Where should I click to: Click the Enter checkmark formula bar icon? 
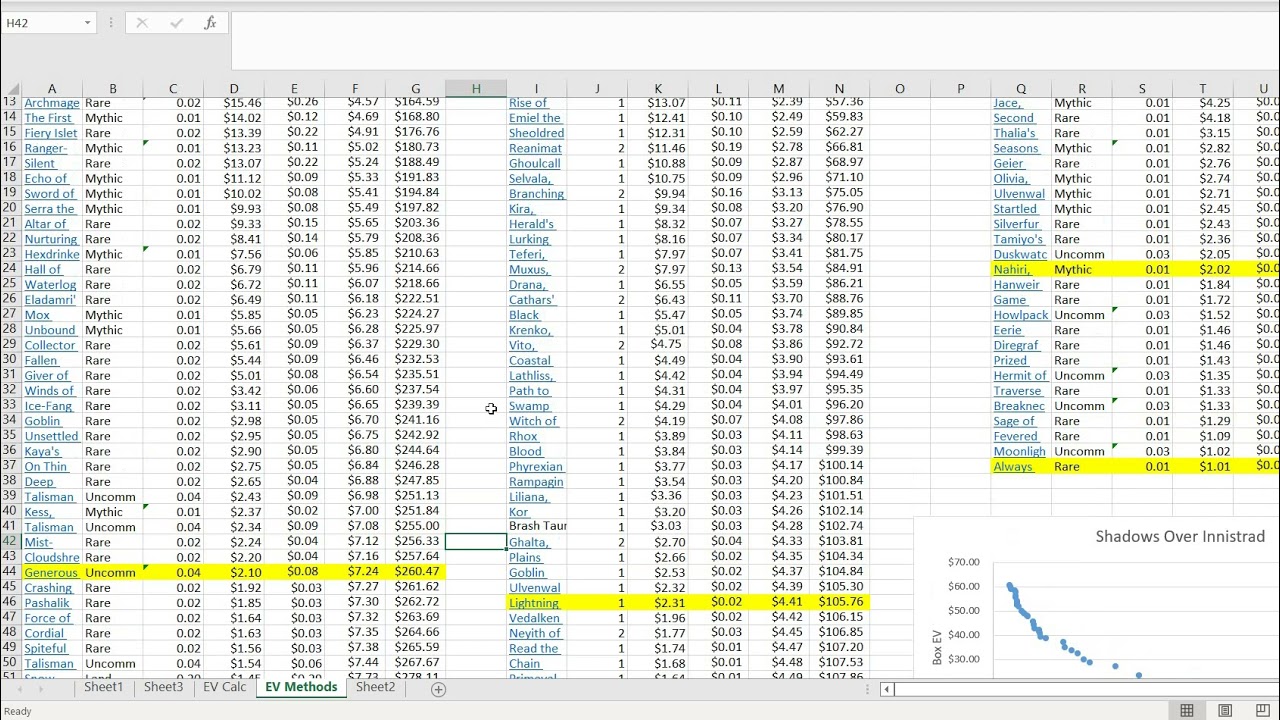pyautogui.click(x=175, y=23)
